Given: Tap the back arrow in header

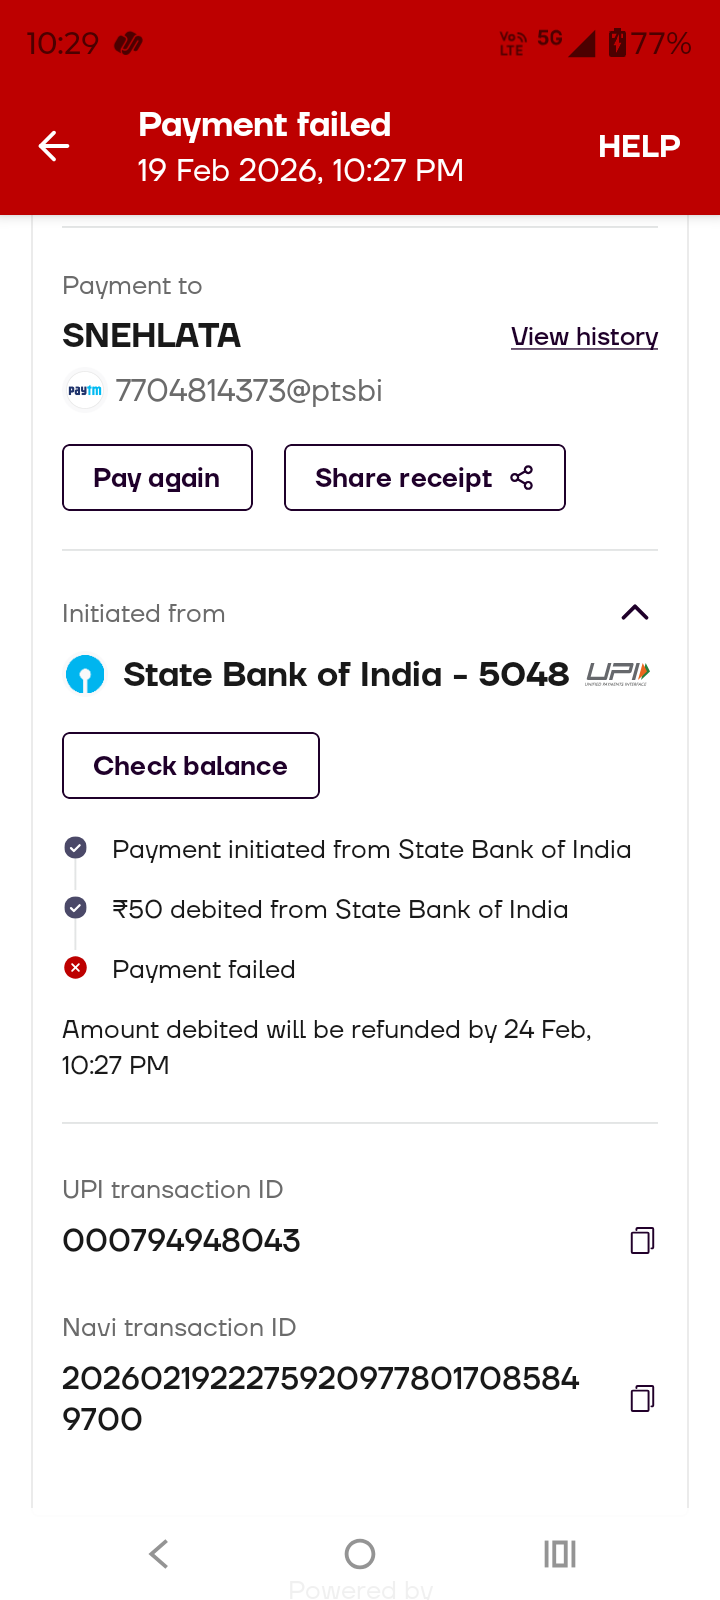Looking at the screenshot, I should (x=54, y=146).
